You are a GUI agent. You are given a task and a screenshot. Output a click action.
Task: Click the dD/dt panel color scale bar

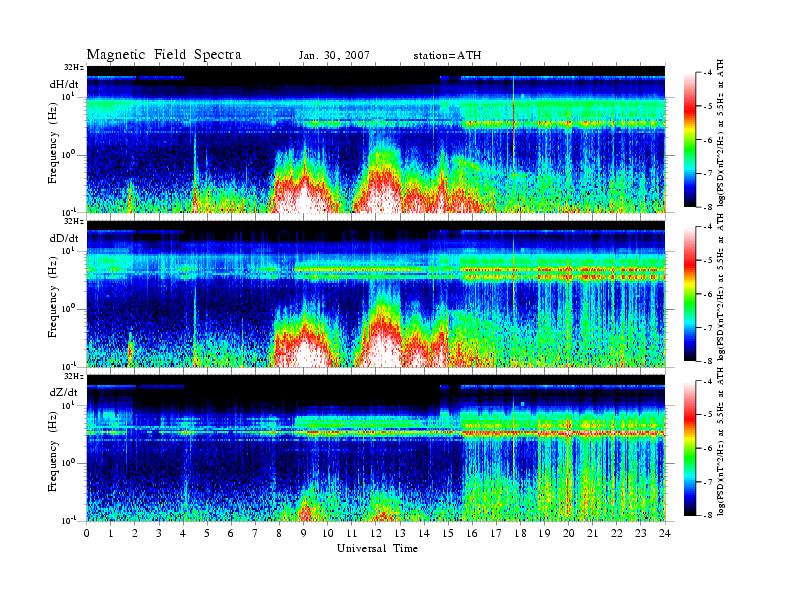point(690,294)
